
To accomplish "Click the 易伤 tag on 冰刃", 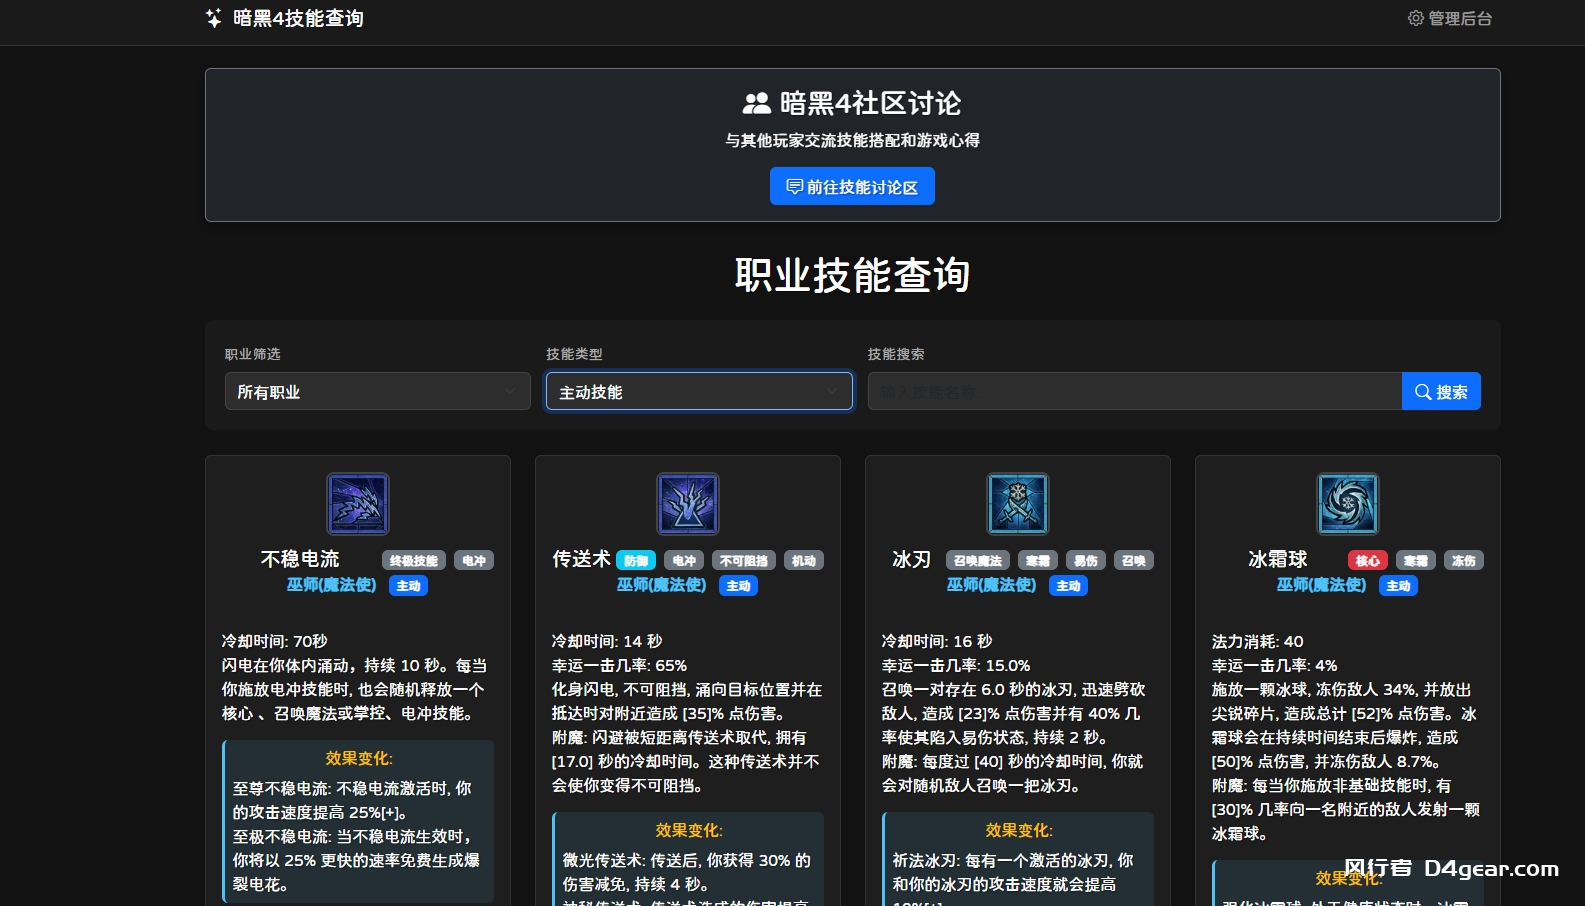I will click(x=1086, y=561).
